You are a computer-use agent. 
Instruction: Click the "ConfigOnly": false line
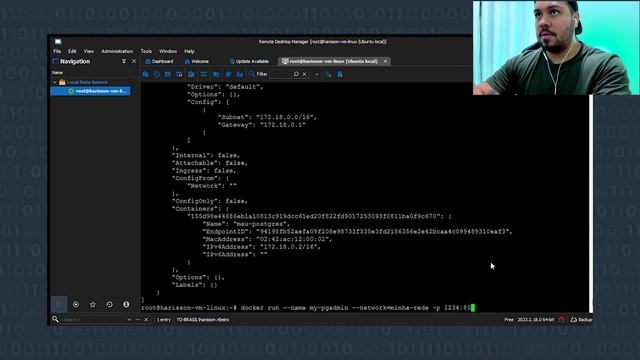[x=210, y=201]
